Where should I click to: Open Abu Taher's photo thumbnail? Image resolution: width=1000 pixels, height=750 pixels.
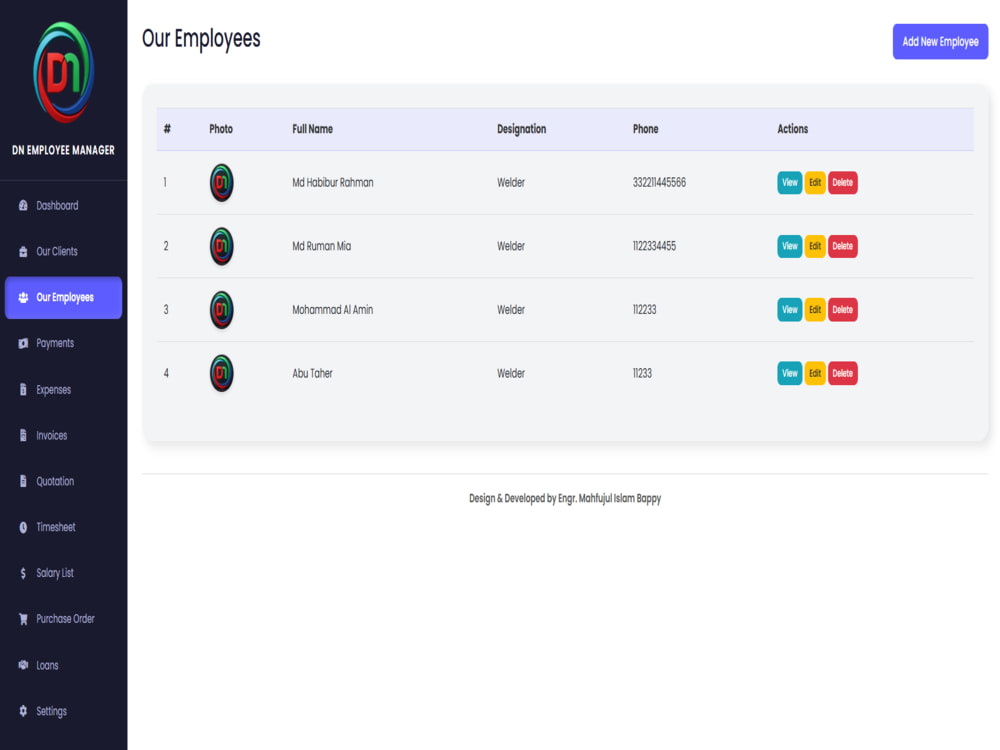(x=221, y=373)
